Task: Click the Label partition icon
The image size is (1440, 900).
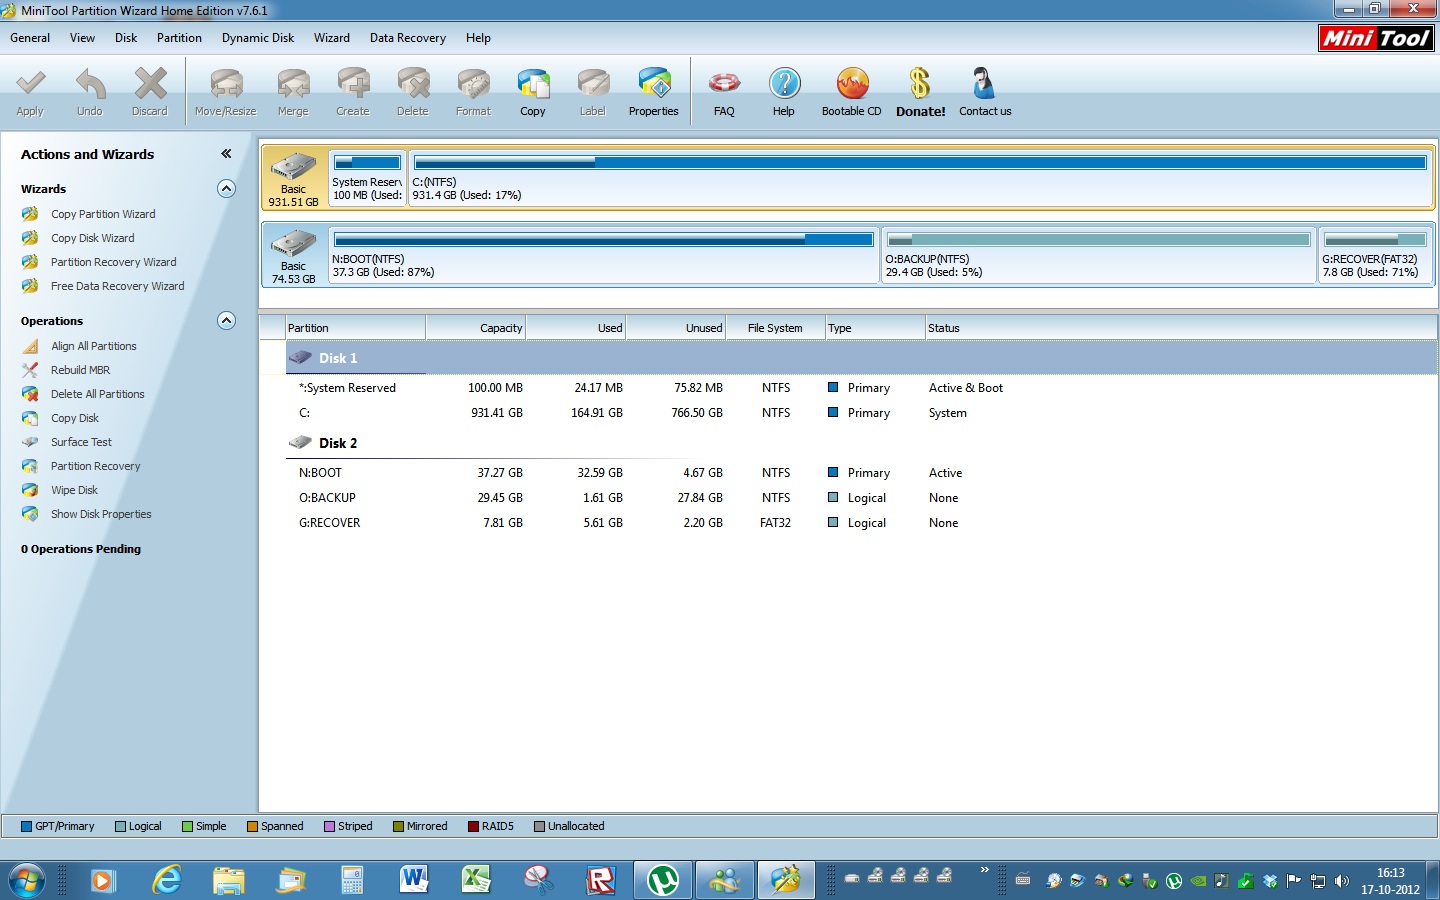Action: tap(593, 84)
